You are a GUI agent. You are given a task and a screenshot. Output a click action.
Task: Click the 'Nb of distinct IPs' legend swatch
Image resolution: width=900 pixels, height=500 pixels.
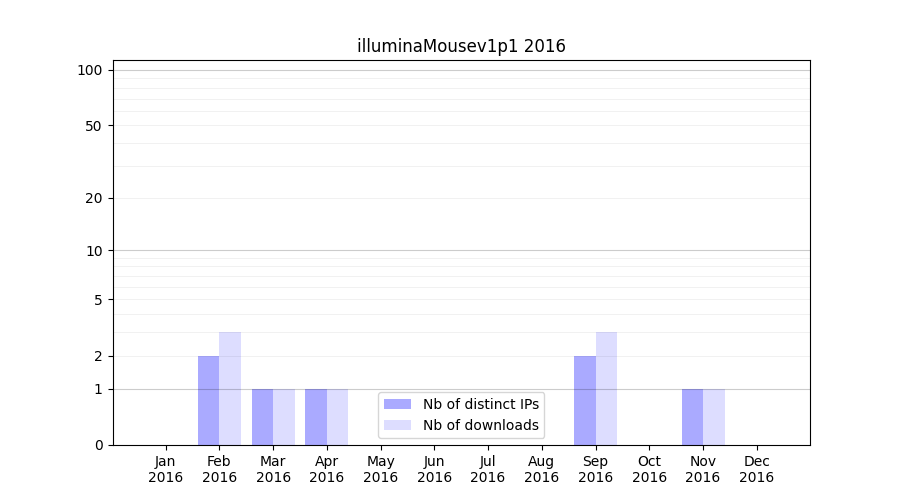pyautogui.click(x=397, y=404)
